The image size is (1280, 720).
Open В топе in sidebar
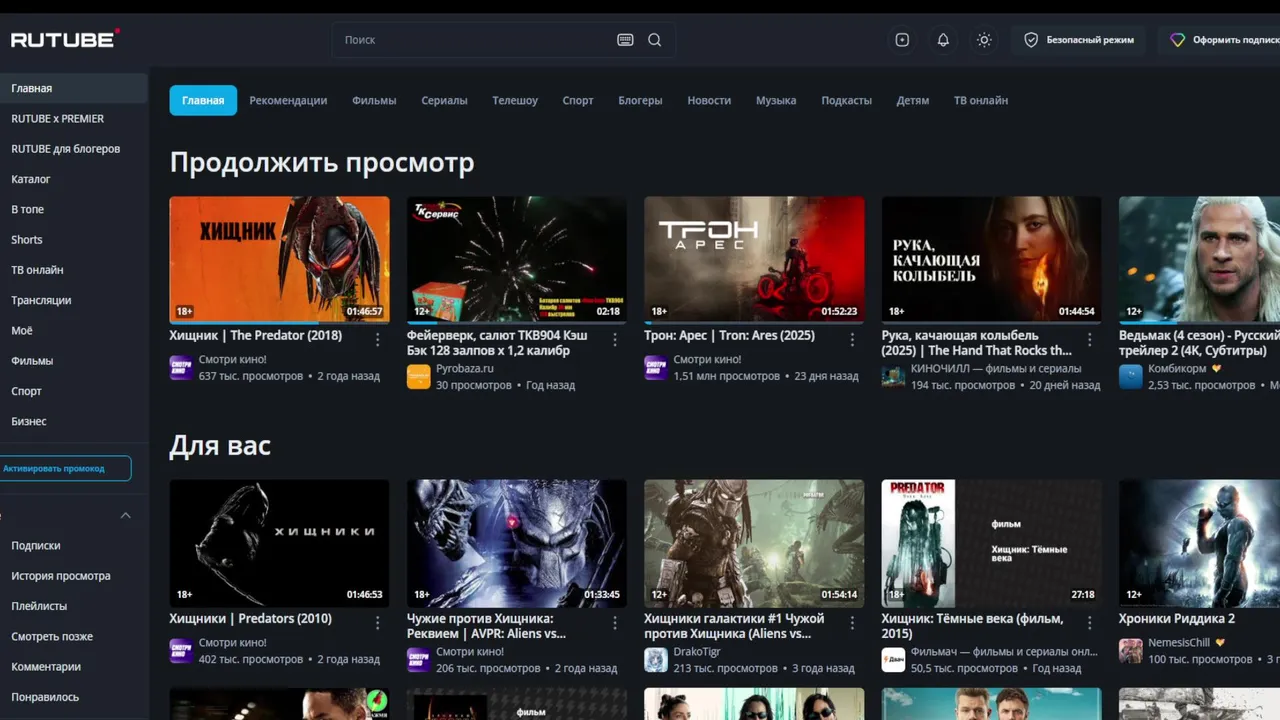[x=74, y=209]
